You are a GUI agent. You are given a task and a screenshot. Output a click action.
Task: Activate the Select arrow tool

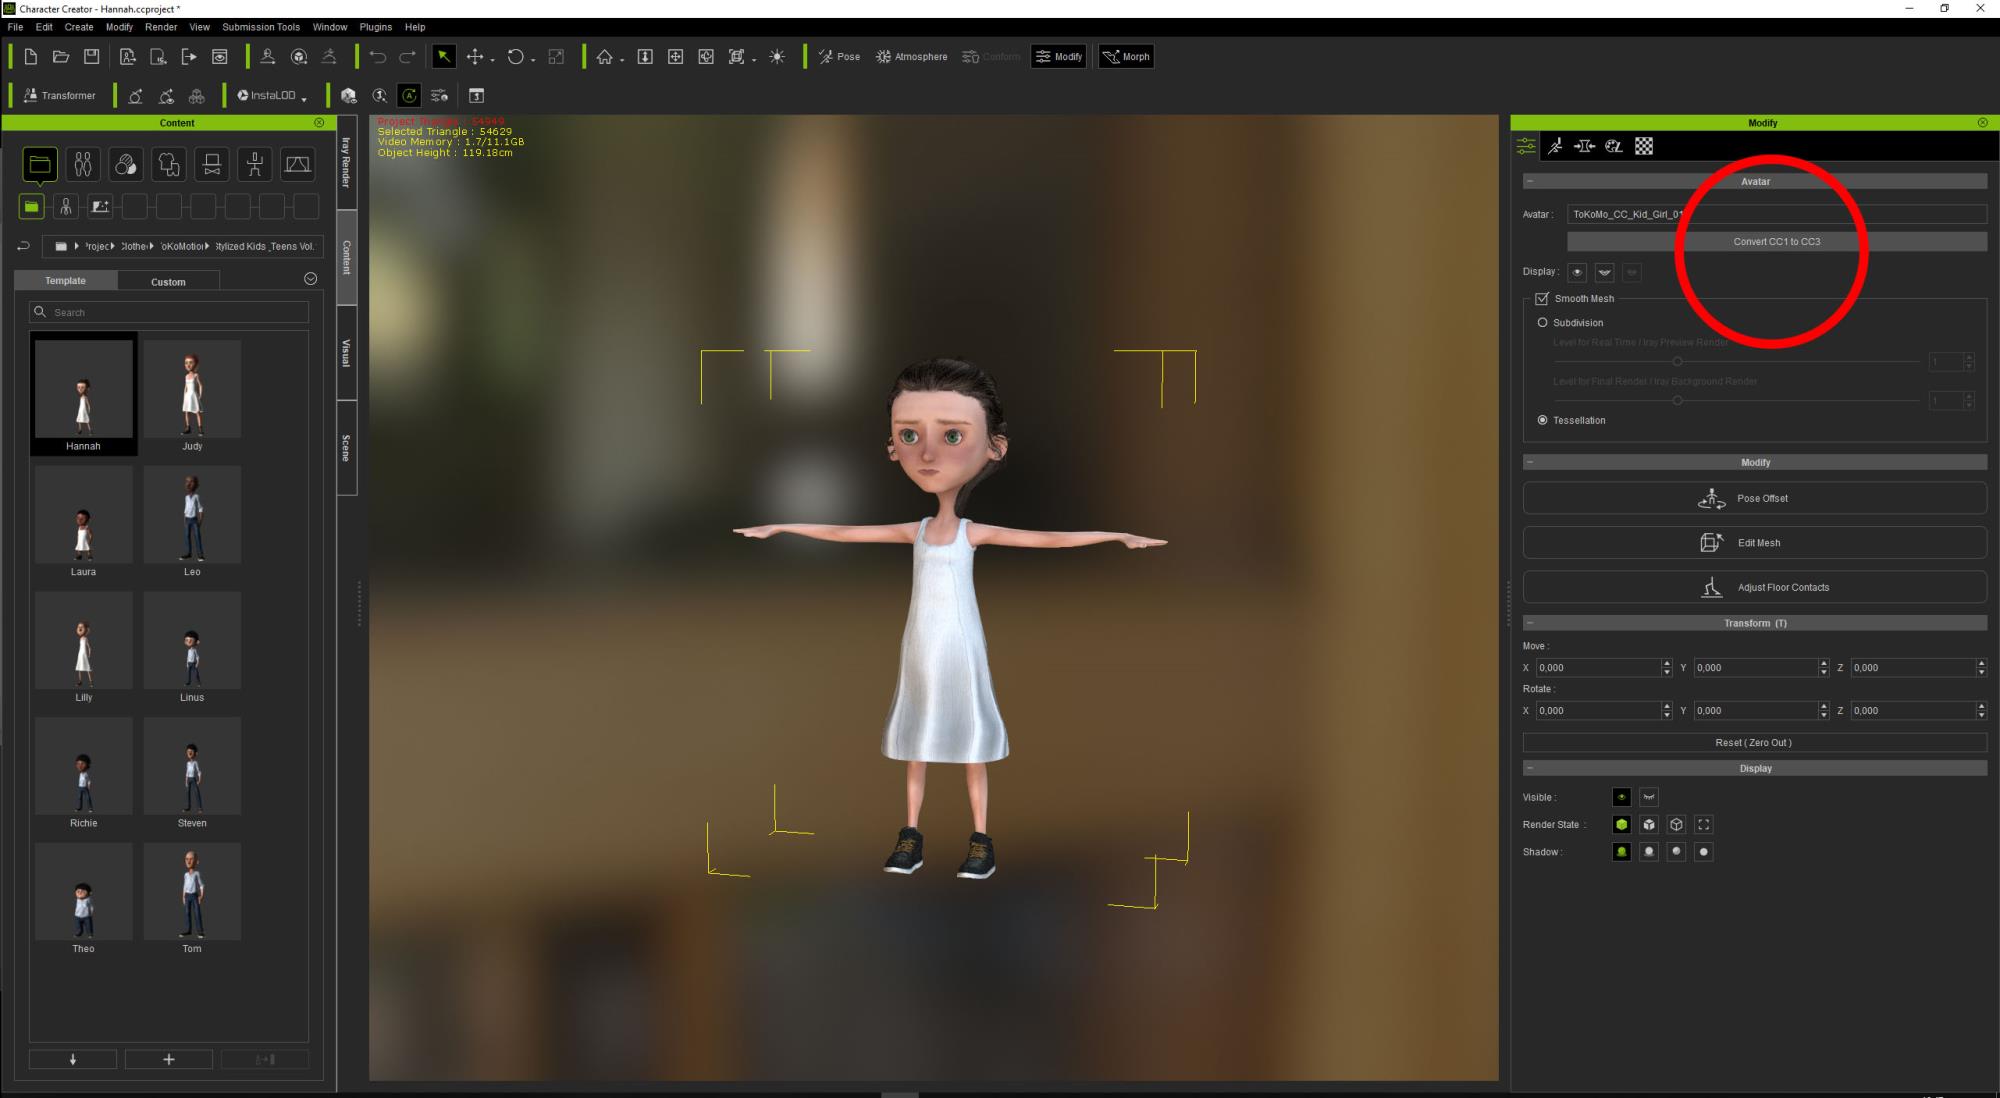pyautogui.click(x=443, y=57)
